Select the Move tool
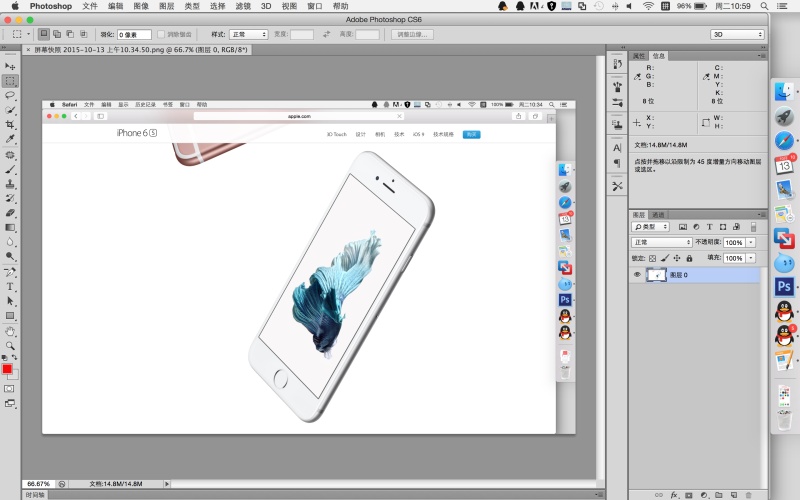Screen dimensions: 800x500 point(10,66)
